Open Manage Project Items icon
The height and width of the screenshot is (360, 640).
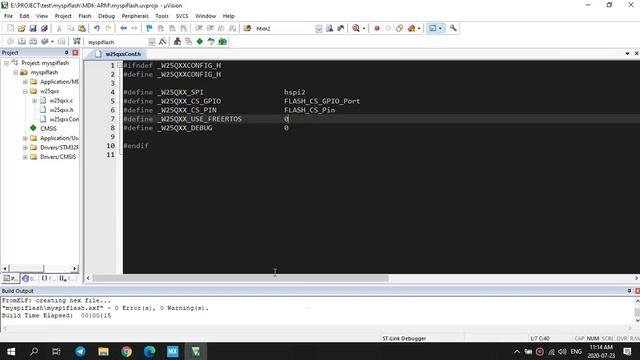177,42
